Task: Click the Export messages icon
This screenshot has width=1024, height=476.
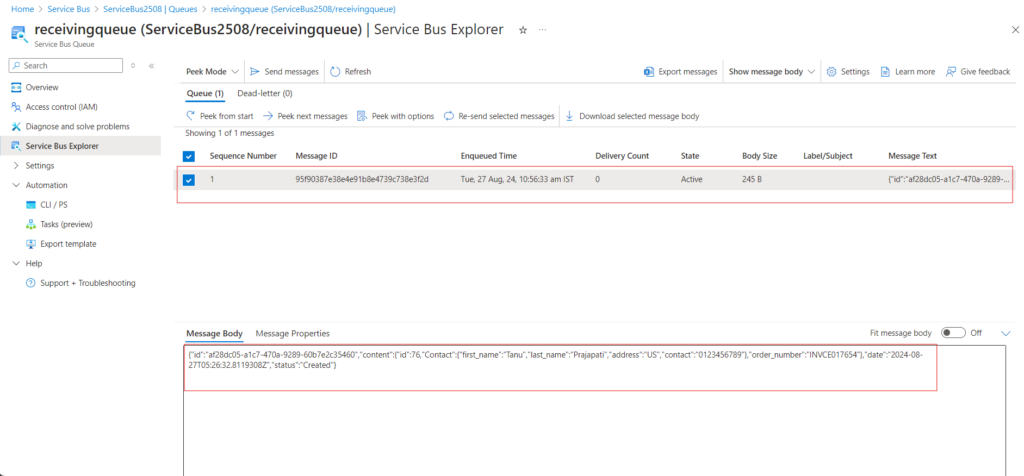Action: [648, 72]
